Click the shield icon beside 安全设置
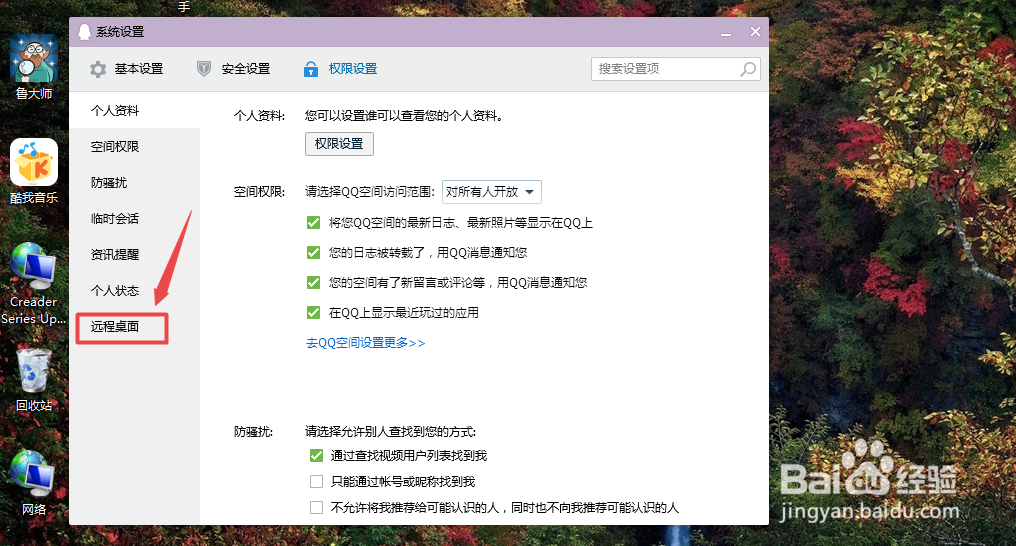 click(x=204, y=69)
